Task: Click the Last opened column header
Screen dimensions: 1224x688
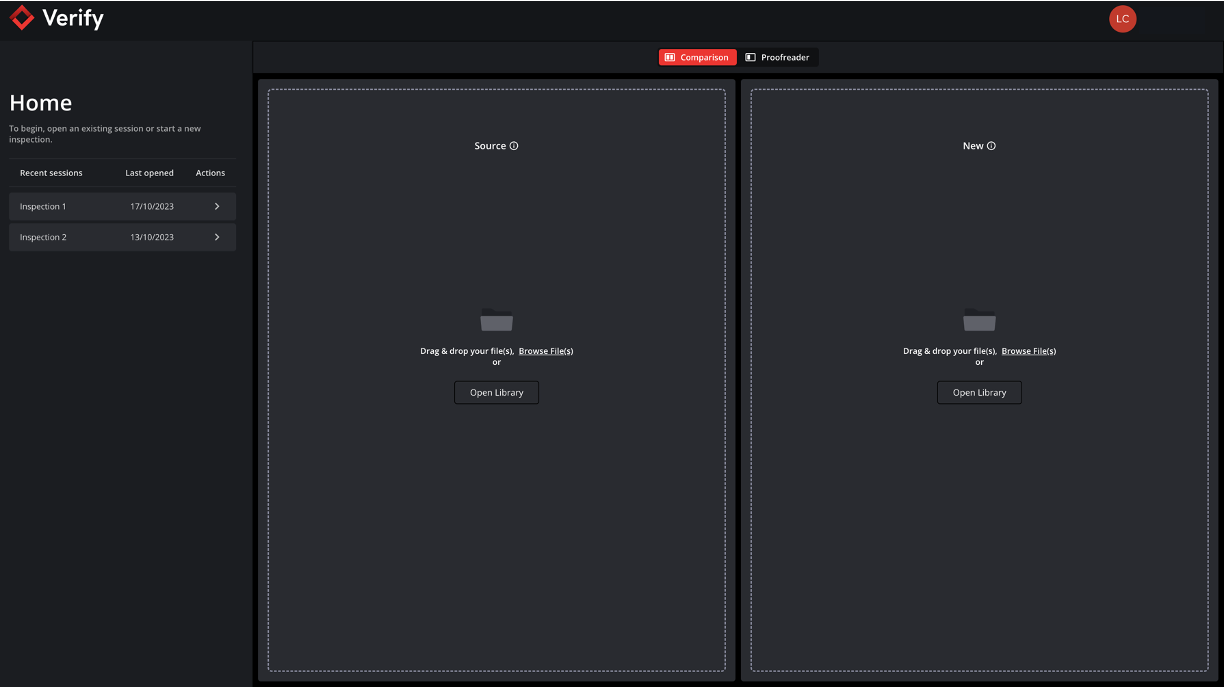Action: (x=149, y=173)
